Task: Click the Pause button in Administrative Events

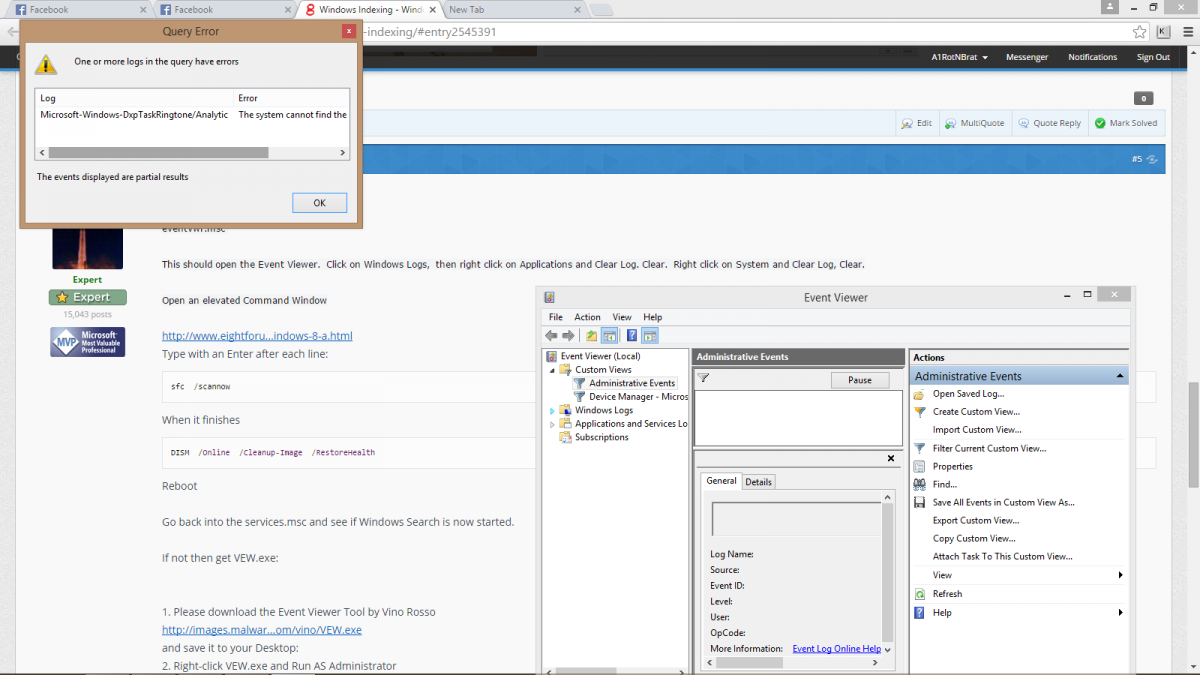Action: (x=860, y=380)
